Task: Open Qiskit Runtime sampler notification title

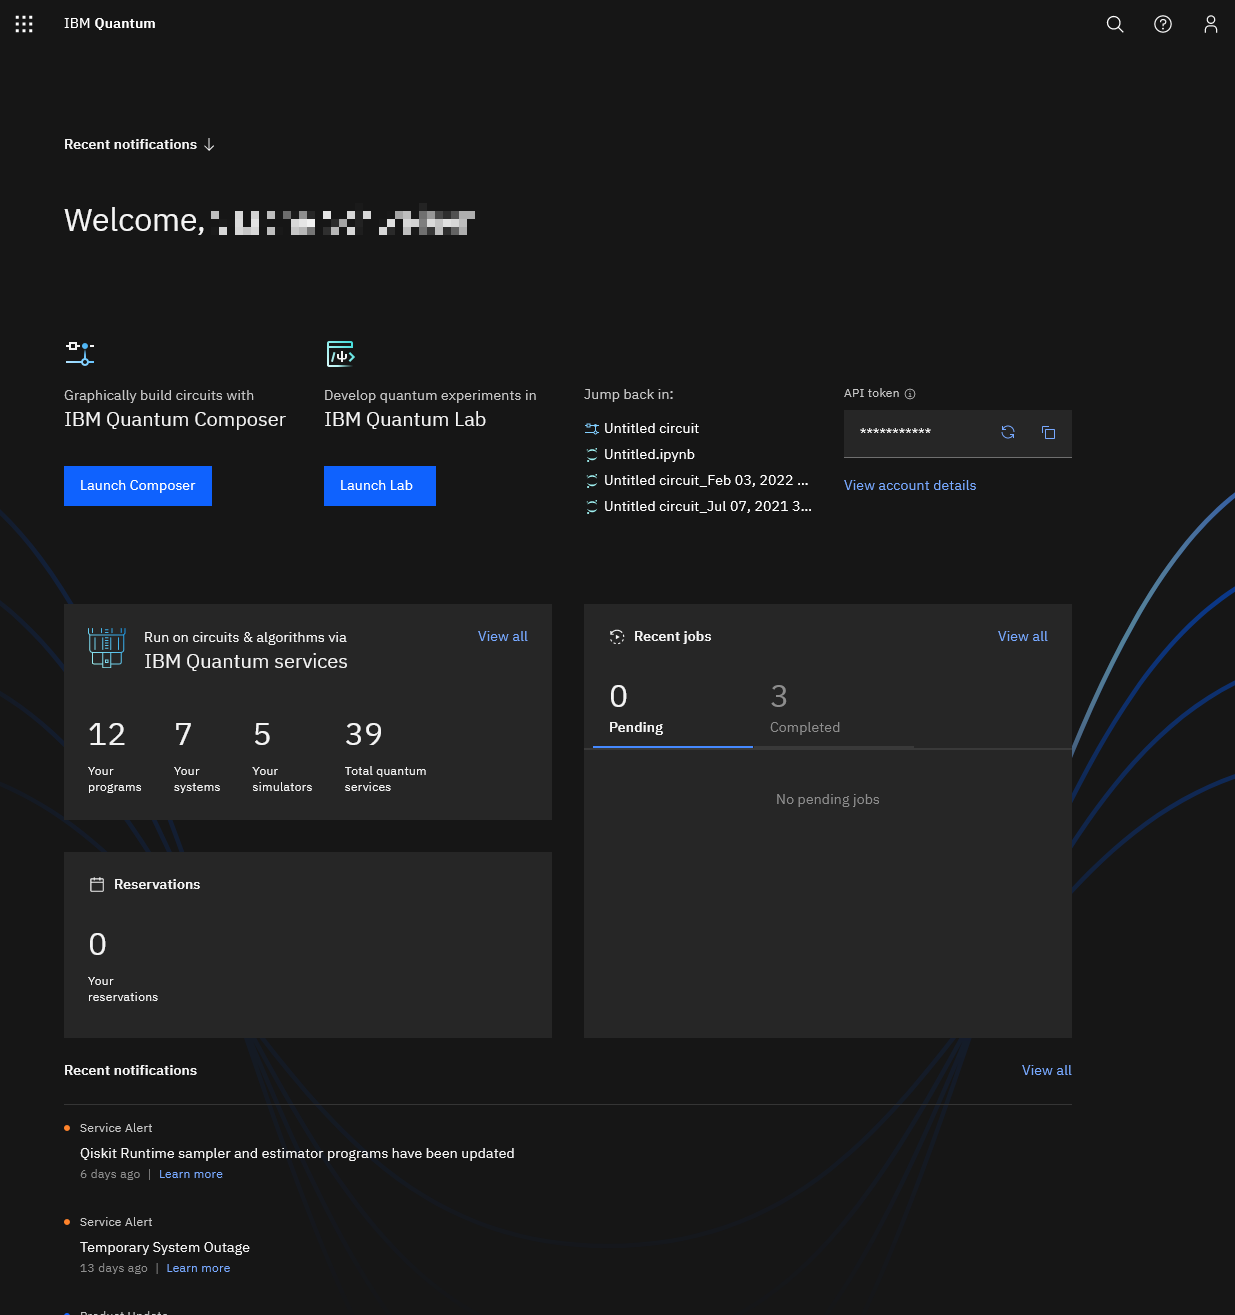Action: [297, 1154]
